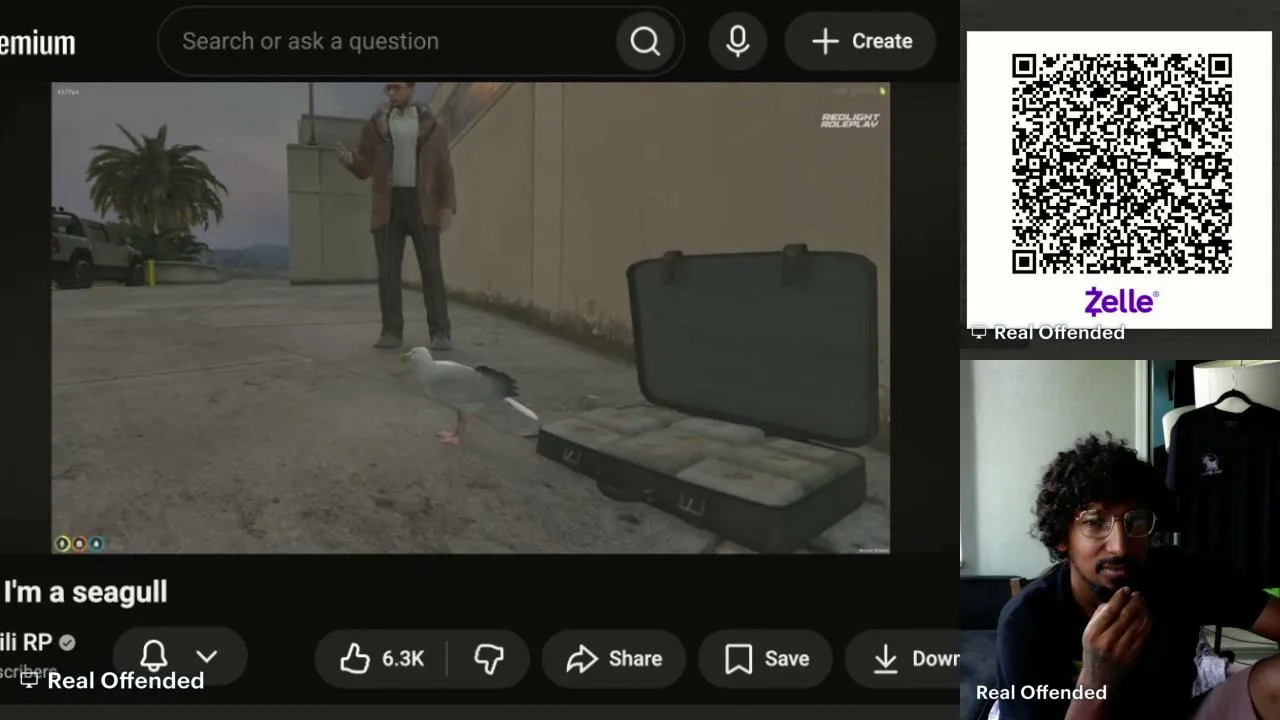Screen dimensions: 1280x720
Task: Click the magnifying glass search icon
Action: (x=645, y=41)
